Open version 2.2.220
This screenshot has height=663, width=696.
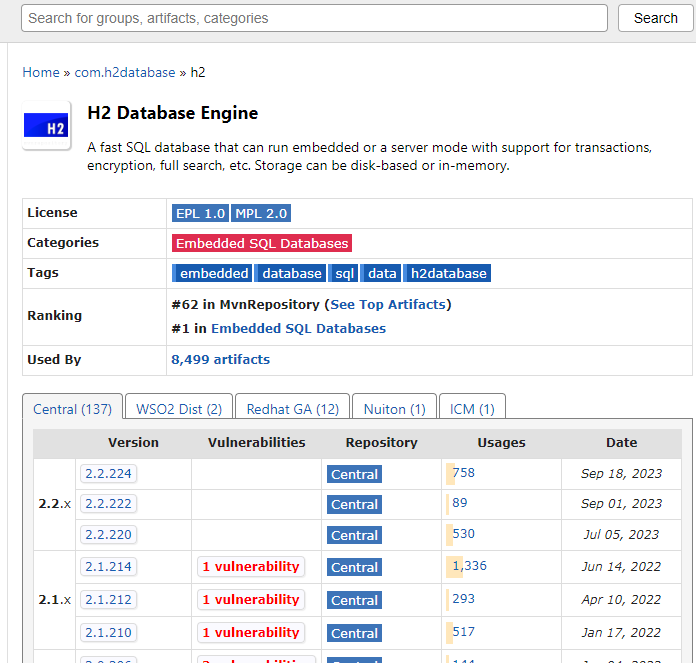click(x=108, y=535)
